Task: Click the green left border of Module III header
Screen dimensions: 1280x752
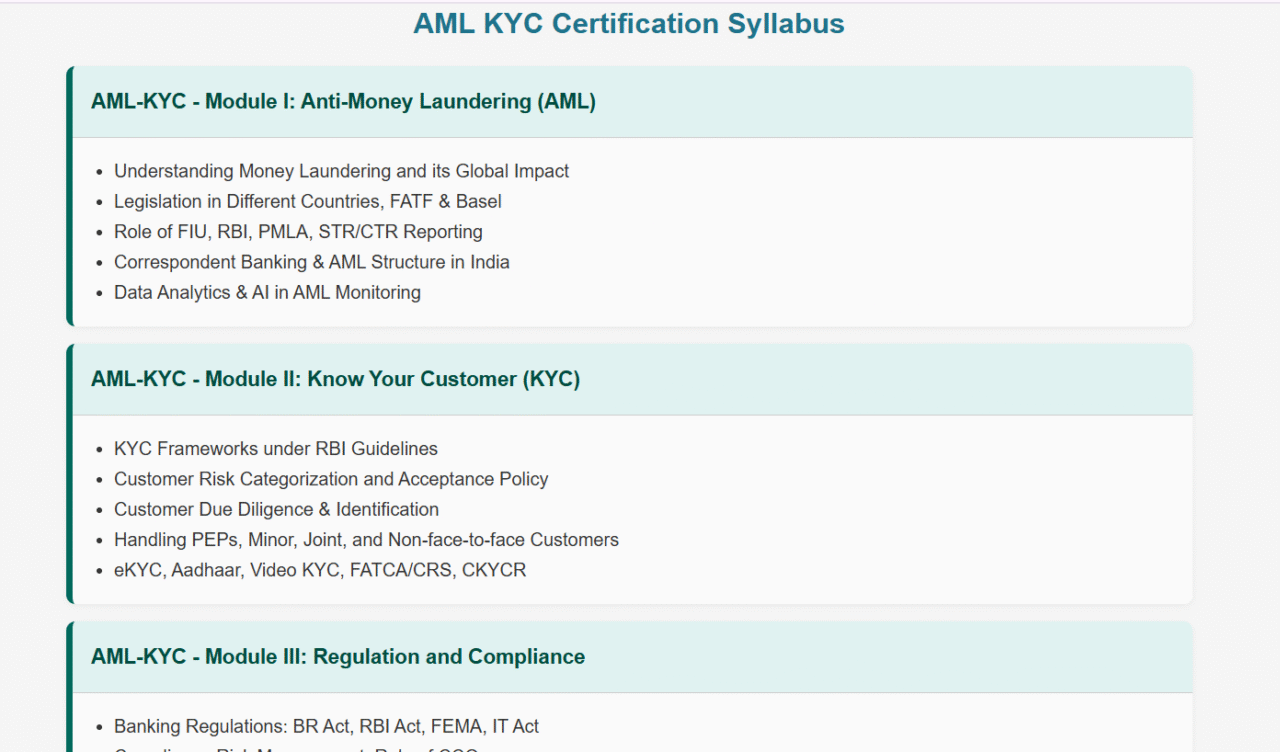Action: tap(70, 657)
